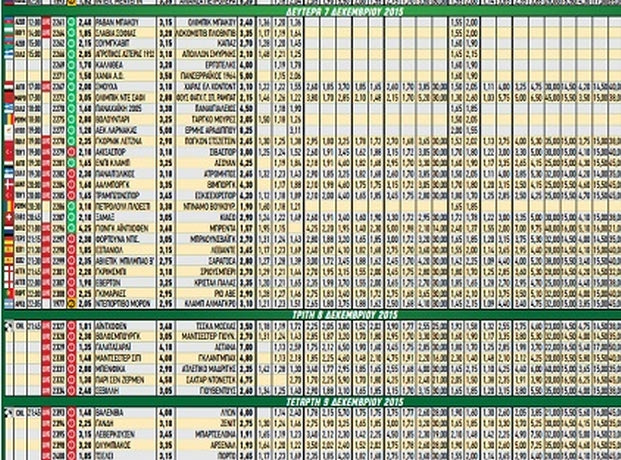Select home team ΚΑΛΛΙΘΕΑ
Image resolution: width=621 pixels, height=460 pixels.
[x=109, y=65]
